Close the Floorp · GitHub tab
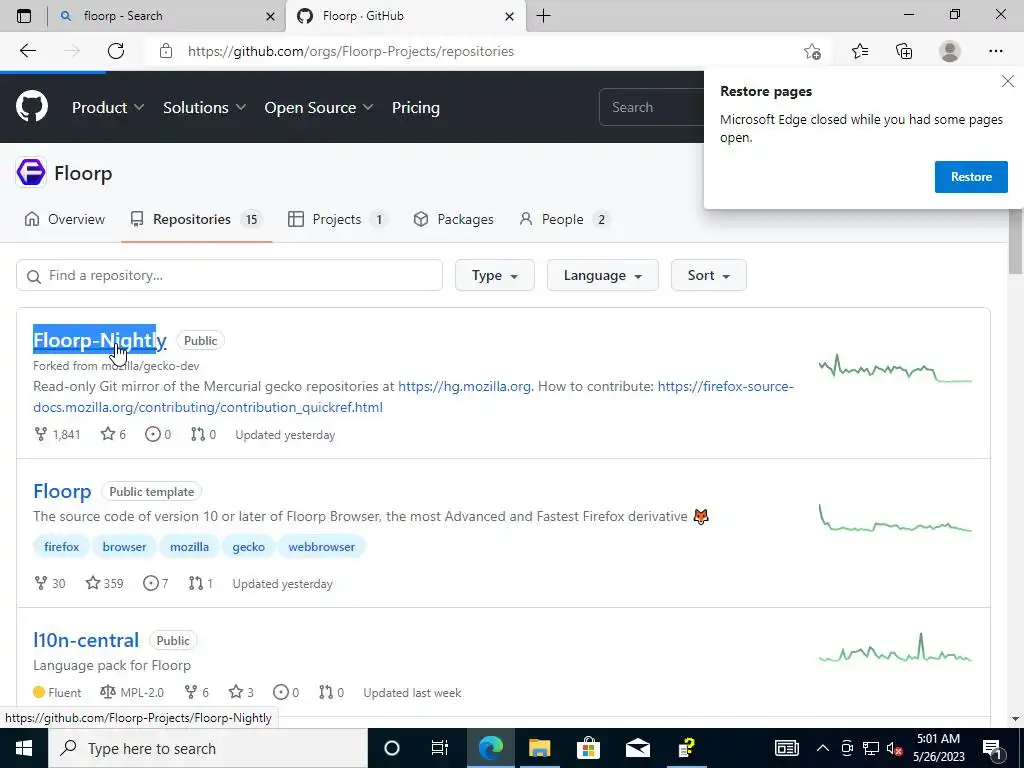This screenshot has width=1024, height=768. (509, 16)
